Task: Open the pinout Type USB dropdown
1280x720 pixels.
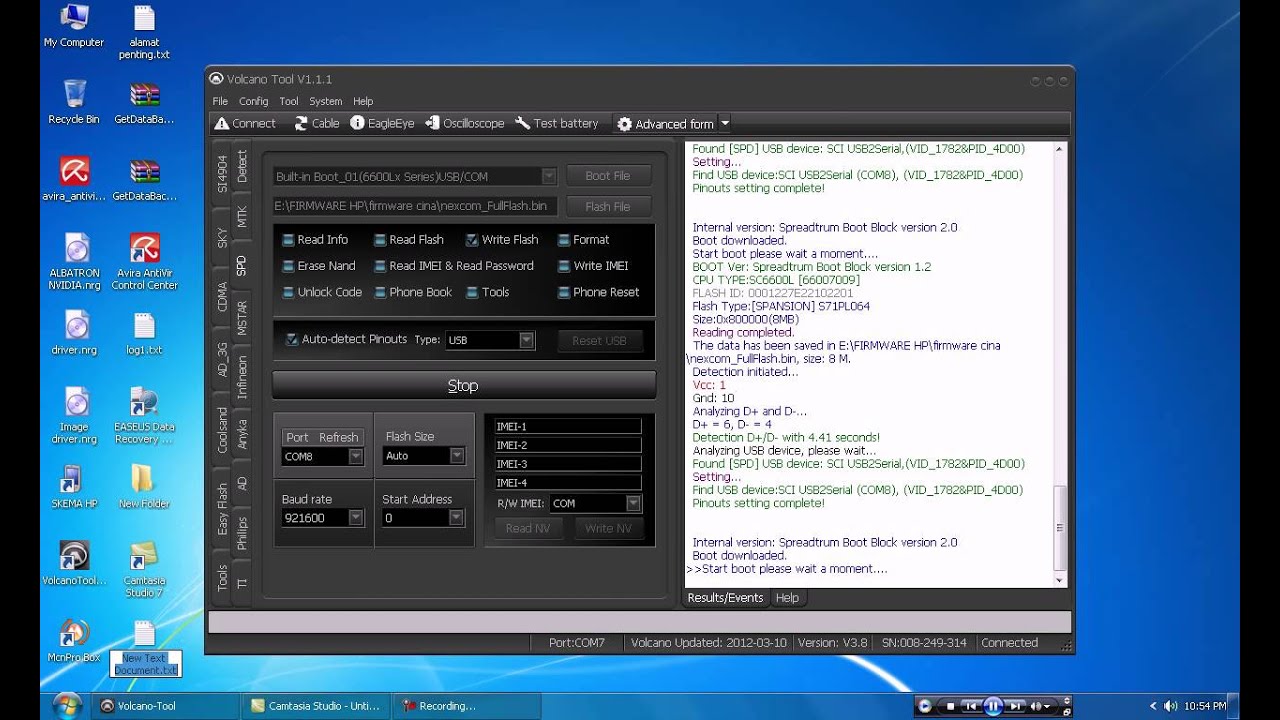Action: (x=526, y=340)
